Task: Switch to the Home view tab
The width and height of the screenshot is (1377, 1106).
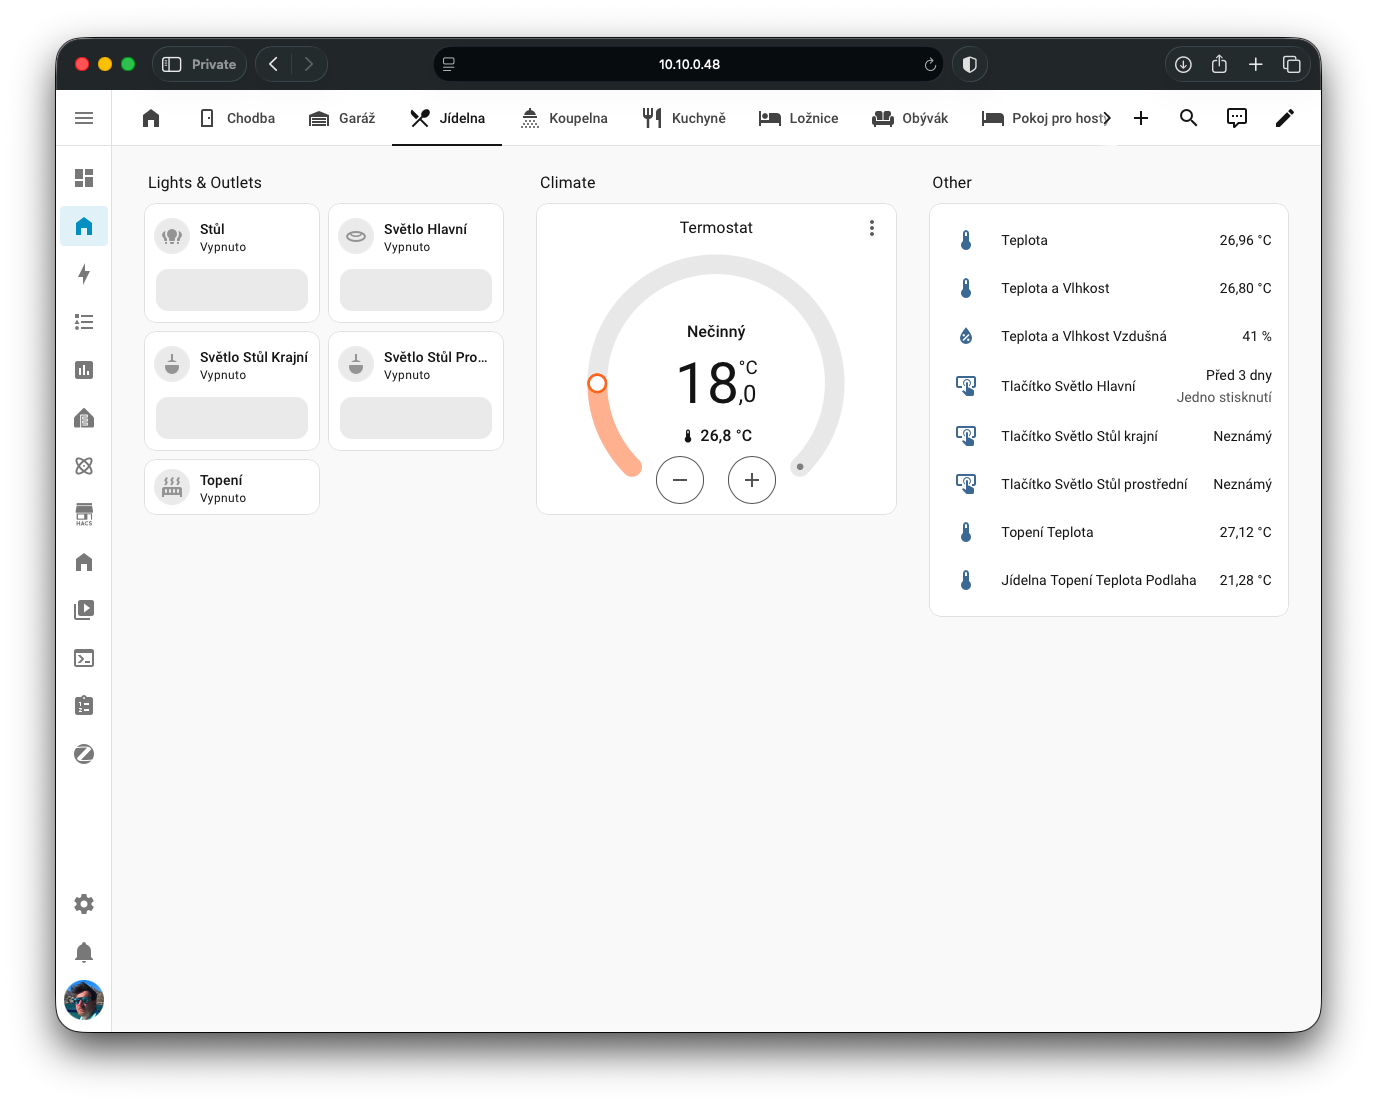Action: [151, 118]
